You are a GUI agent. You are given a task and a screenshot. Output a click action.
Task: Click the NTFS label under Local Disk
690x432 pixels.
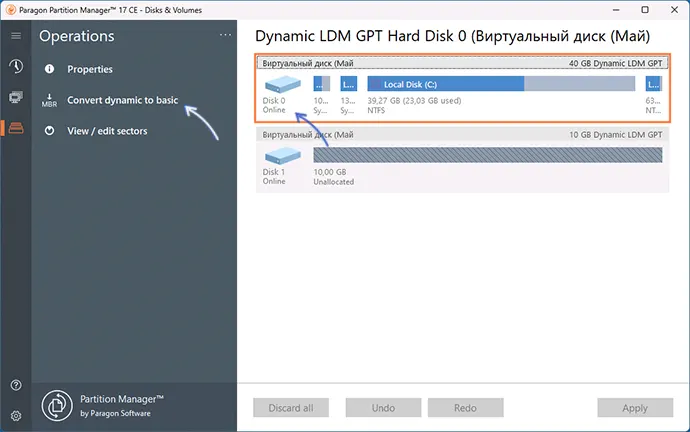pos(376,110)
